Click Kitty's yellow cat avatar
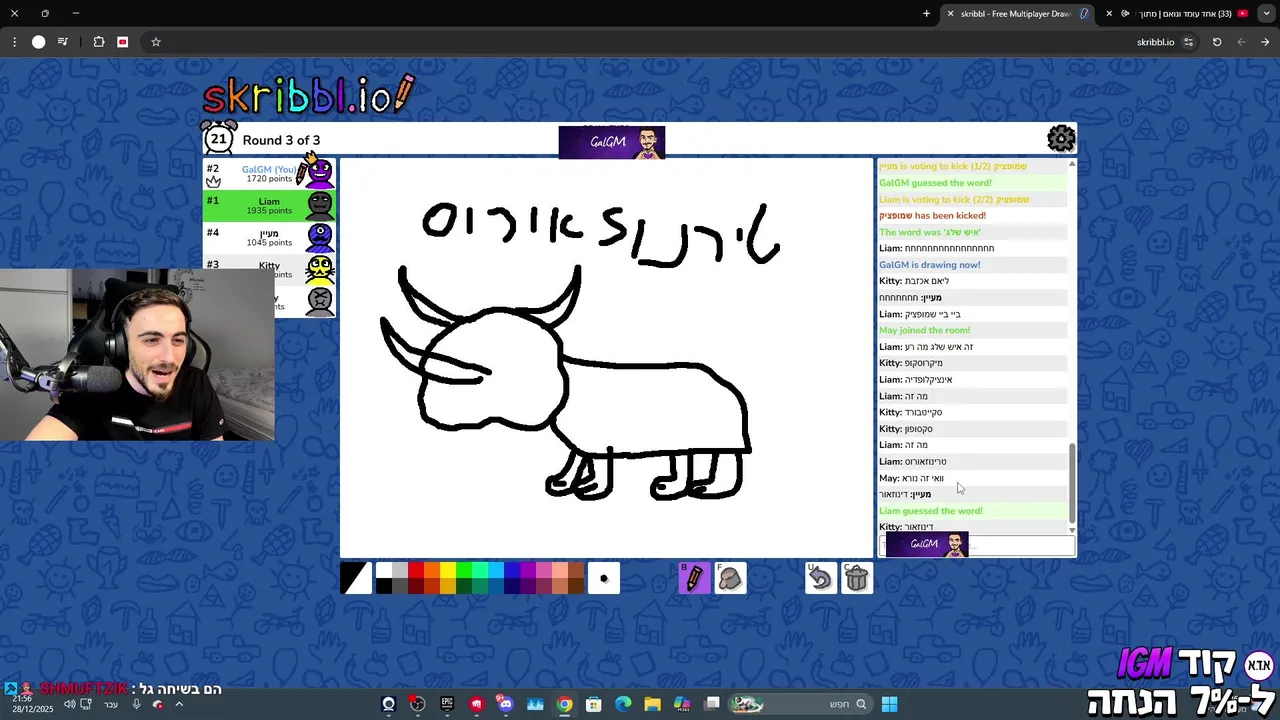This screenshot has width=1280, height=720. point(319,268)
